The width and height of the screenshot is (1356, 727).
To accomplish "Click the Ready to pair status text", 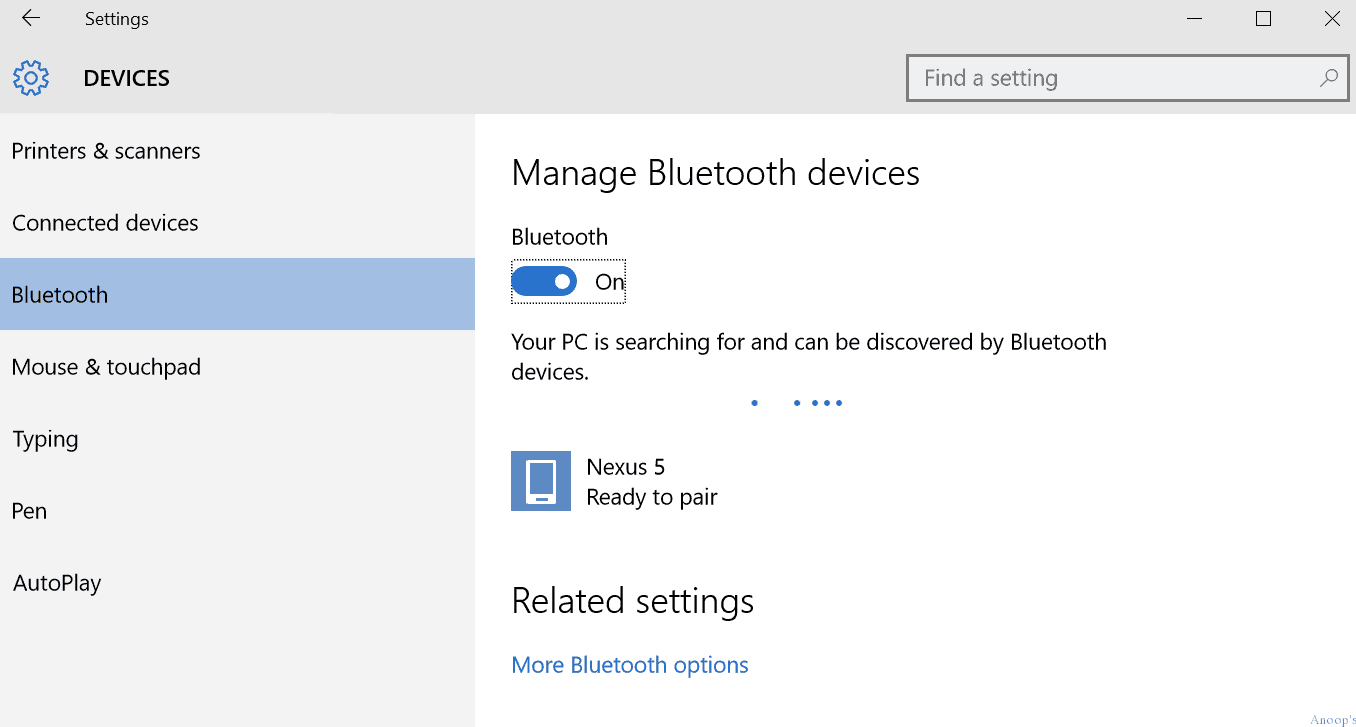I will pyautogui.click(x=652, y=497).
